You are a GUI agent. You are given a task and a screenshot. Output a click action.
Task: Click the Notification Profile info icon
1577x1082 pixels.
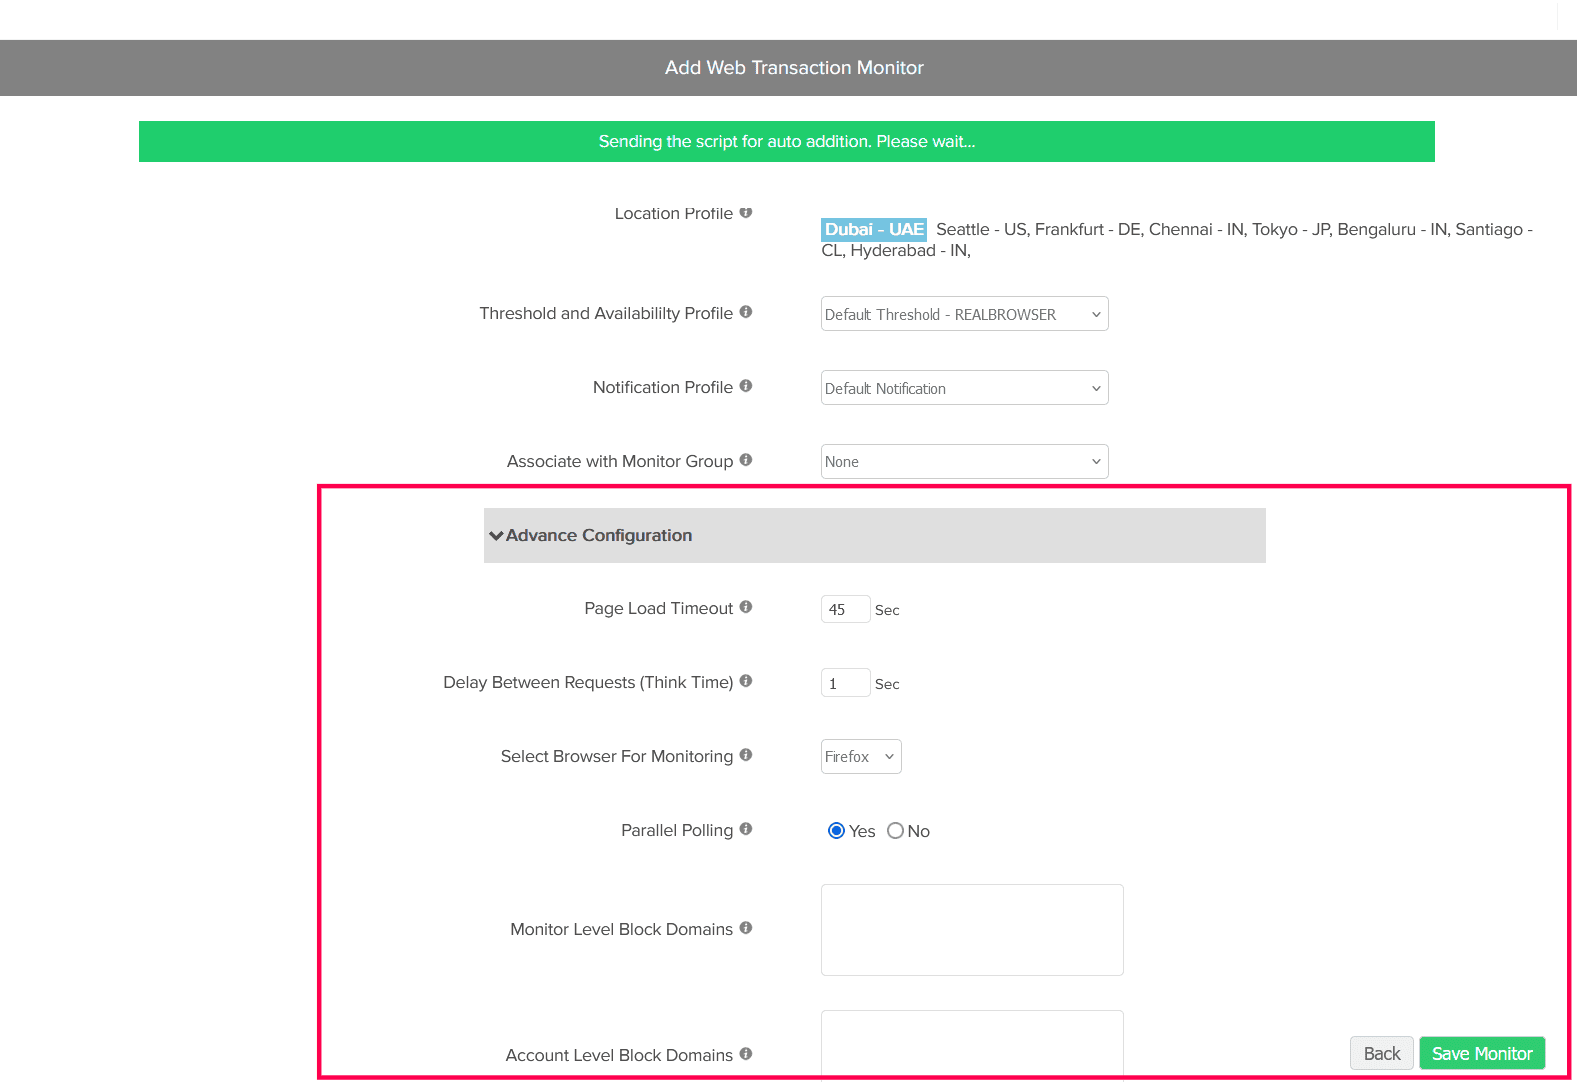(x=746, y=387)
